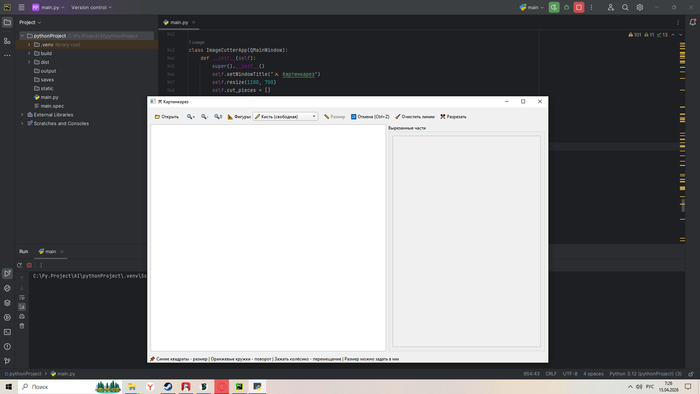This screenshot has height=394, width=700.
Task: Reset zoom with the magnifier 0 icon
Action: tap(218, 116)
